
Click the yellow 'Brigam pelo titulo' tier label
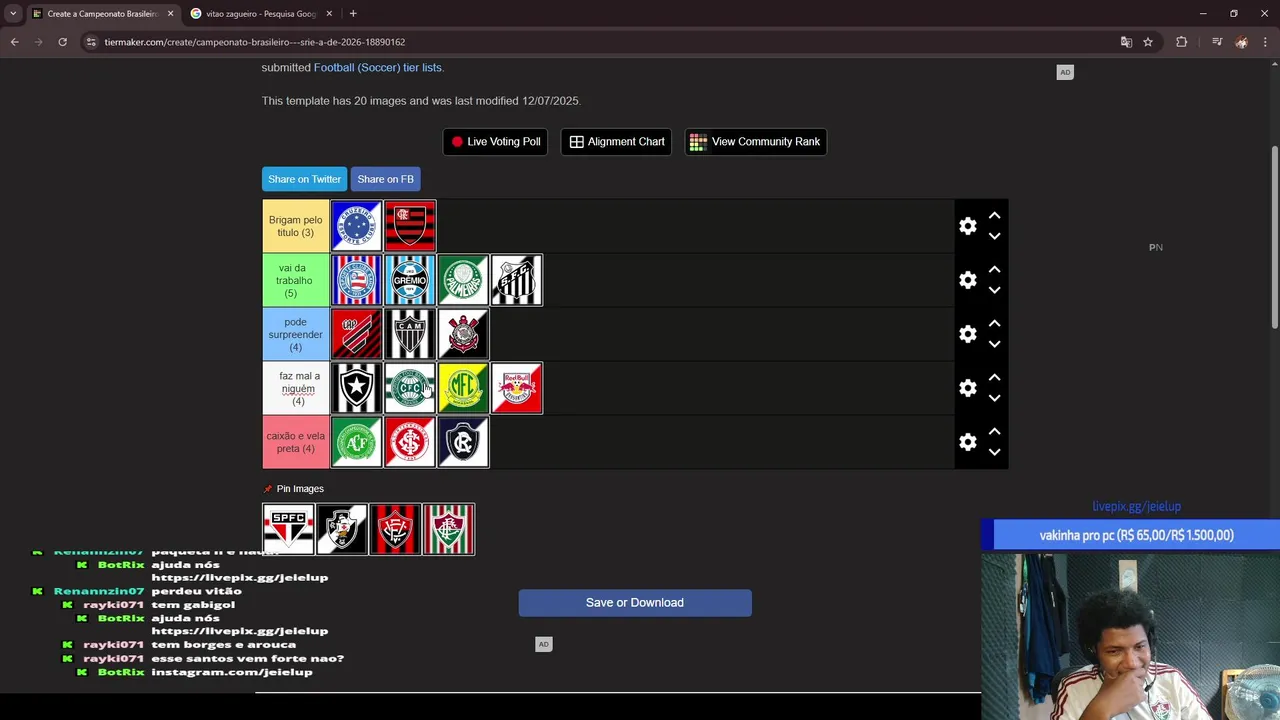pos(295,226)
